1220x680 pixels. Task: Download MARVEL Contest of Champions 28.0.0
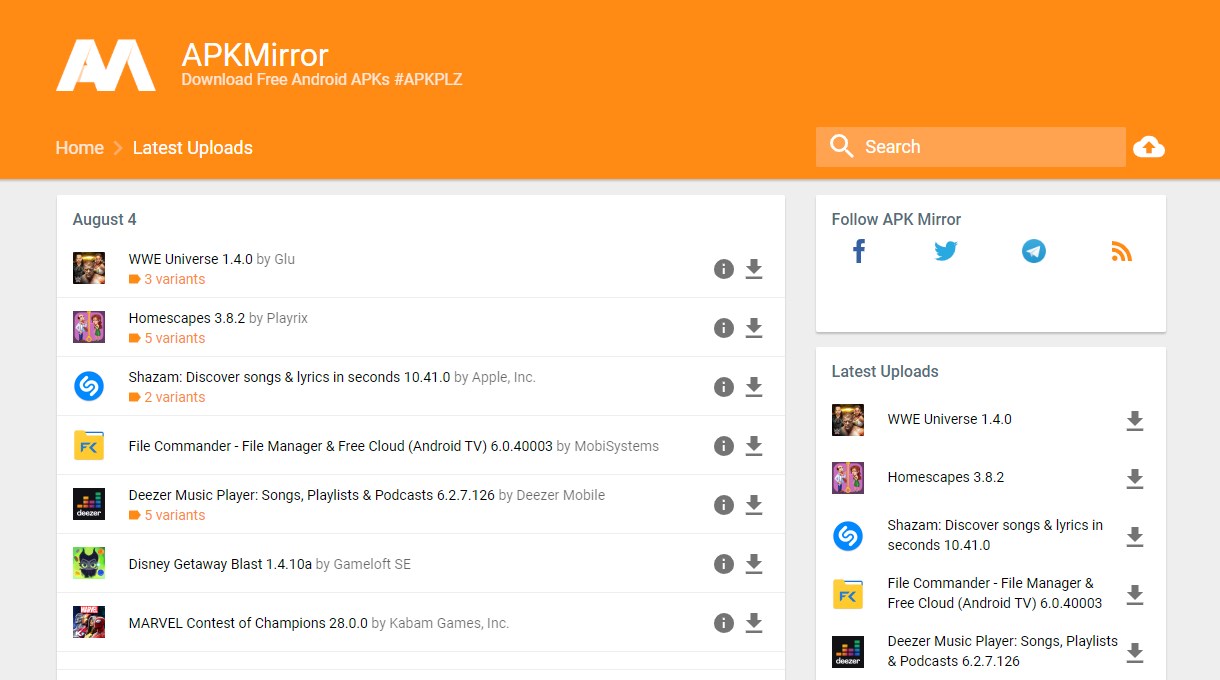tap(754, 623)
